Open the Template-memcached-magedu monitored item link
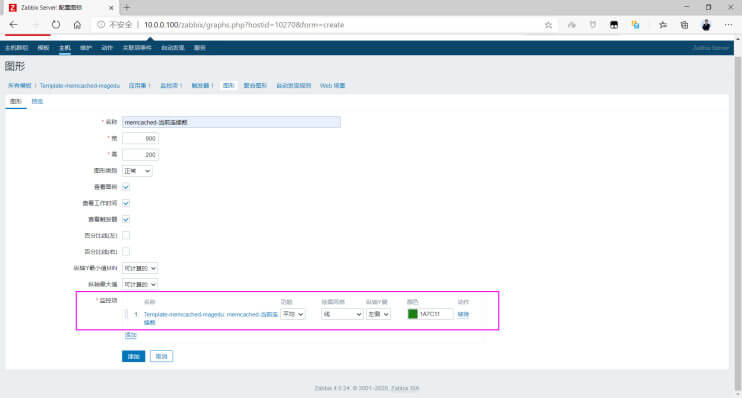742x398 pixels. click(x=211, y=318)
